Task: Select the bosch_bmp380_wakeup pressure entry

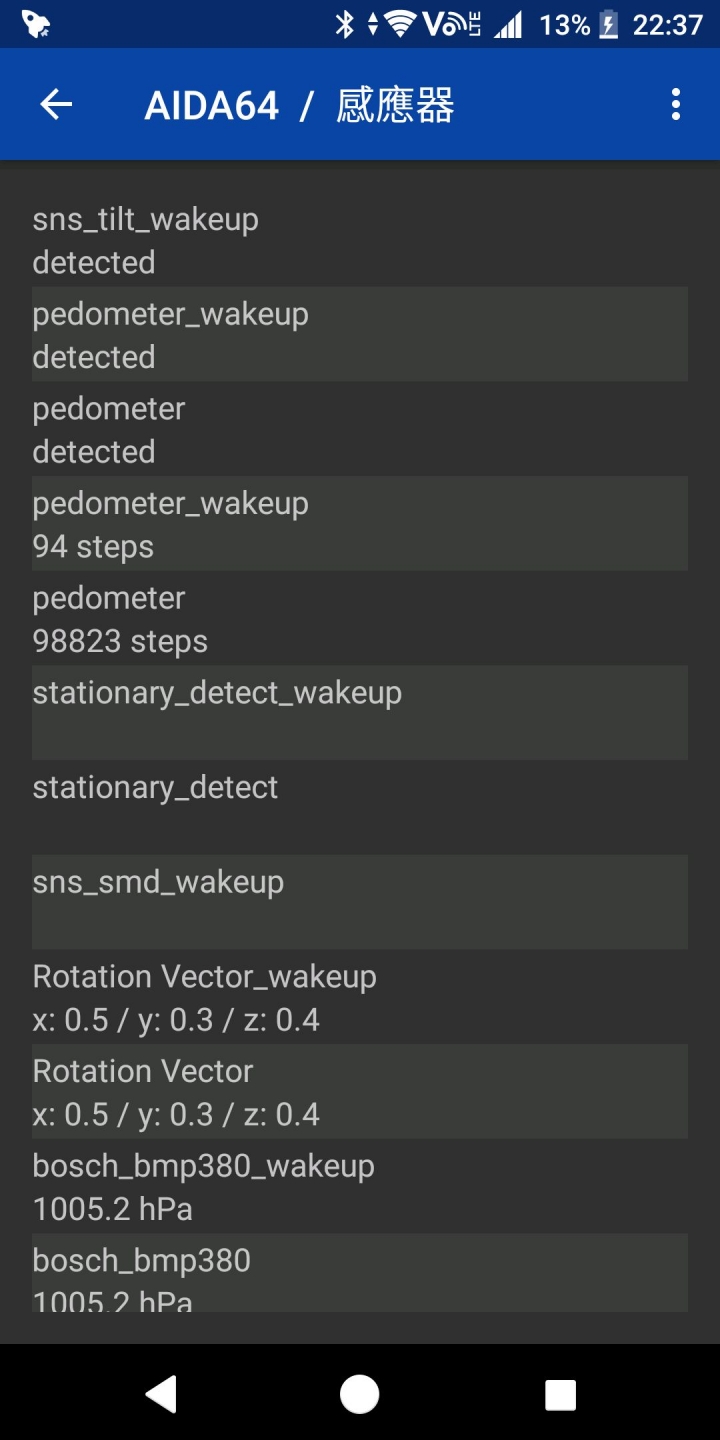Action: point(360,1186)
